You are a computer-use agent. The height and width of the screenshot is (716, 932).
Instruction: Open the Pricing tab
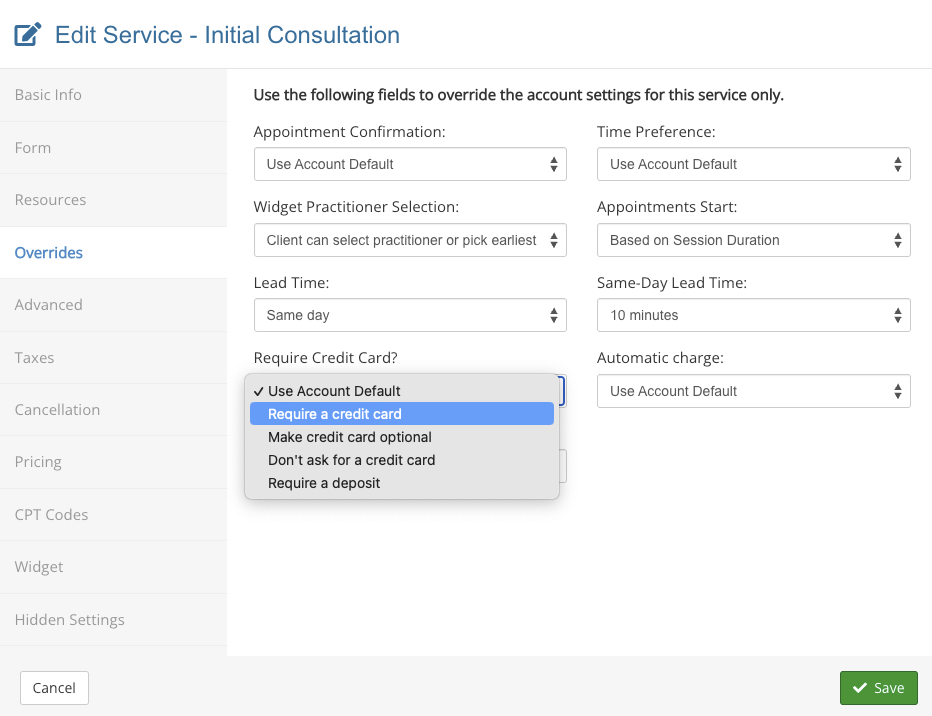pyautogui.click(x=38, y=462)
